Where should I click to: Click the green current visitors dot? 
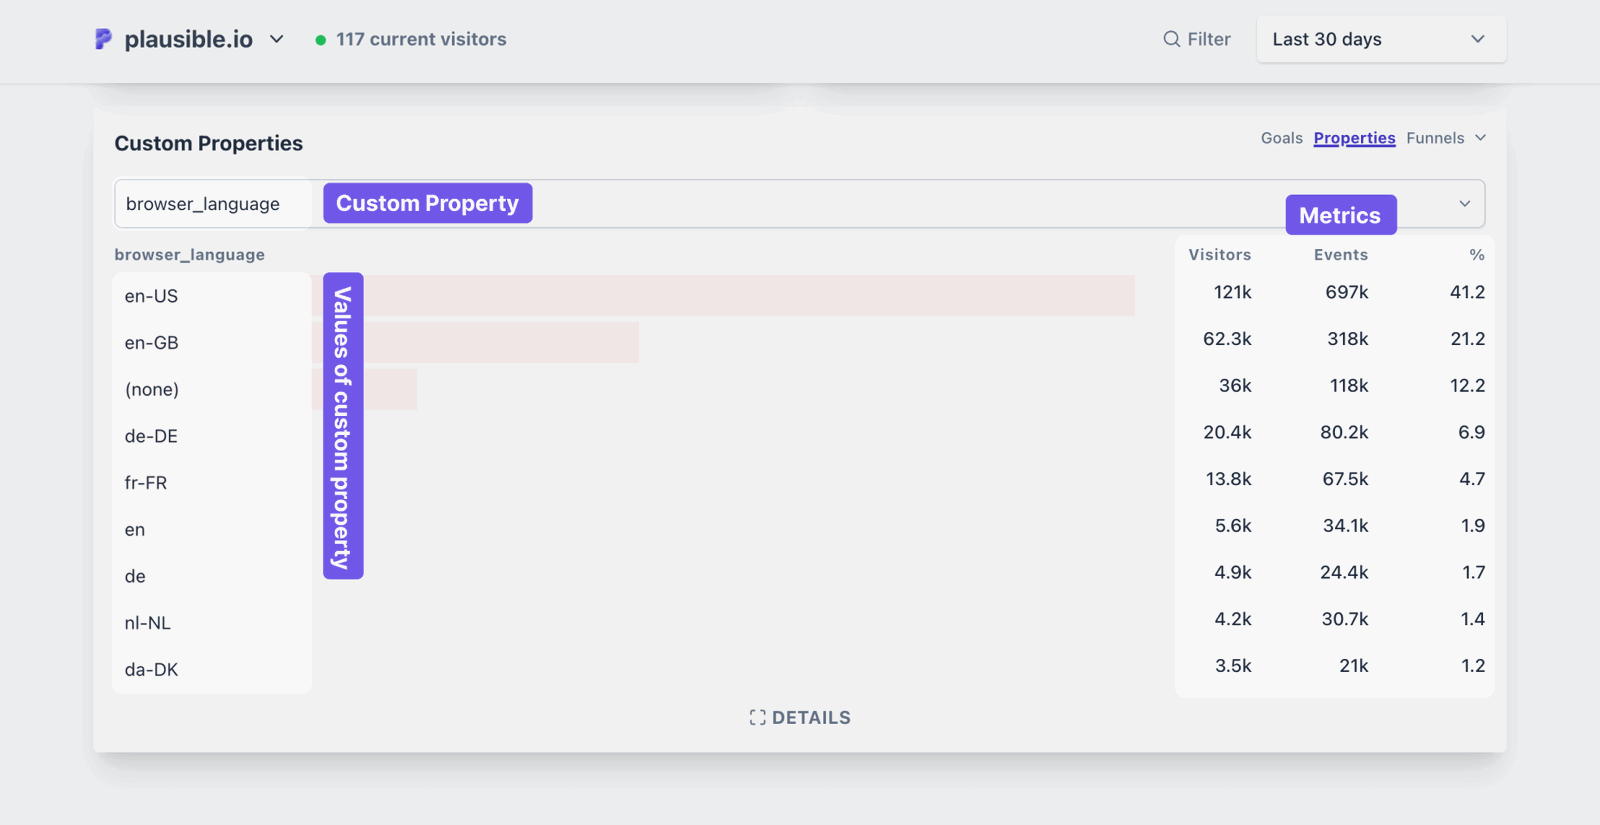click(x=320, y=40)
